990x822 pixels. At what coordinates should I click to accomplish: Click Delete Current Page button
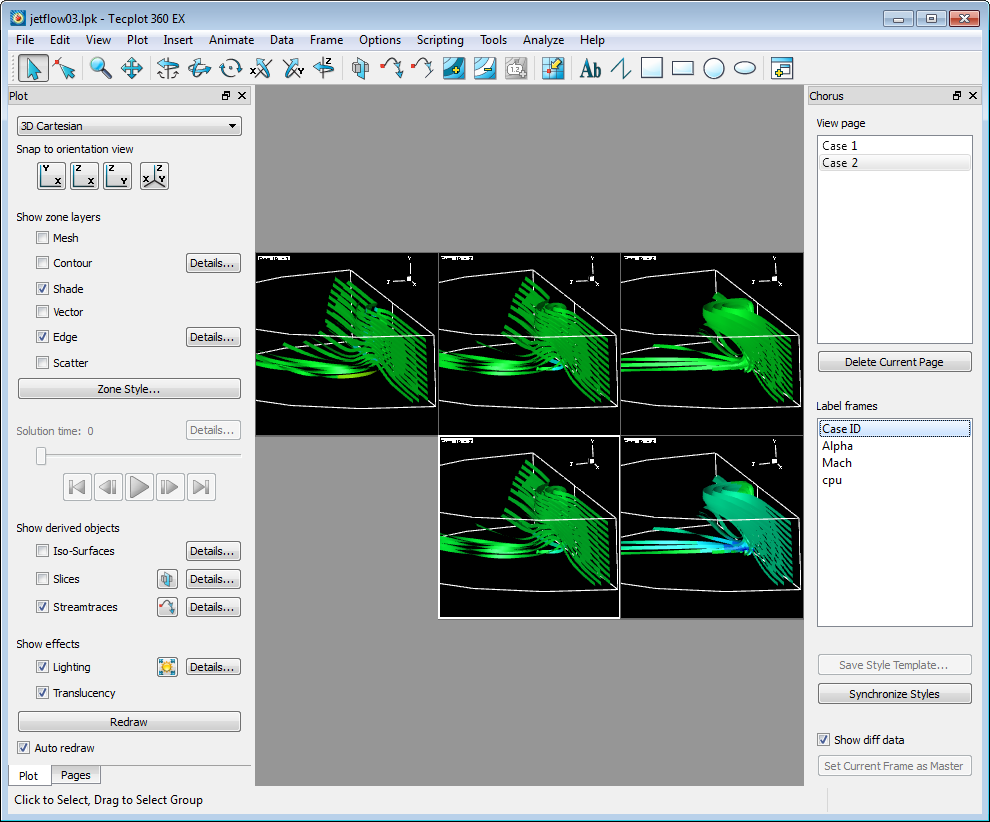(894, 362)
